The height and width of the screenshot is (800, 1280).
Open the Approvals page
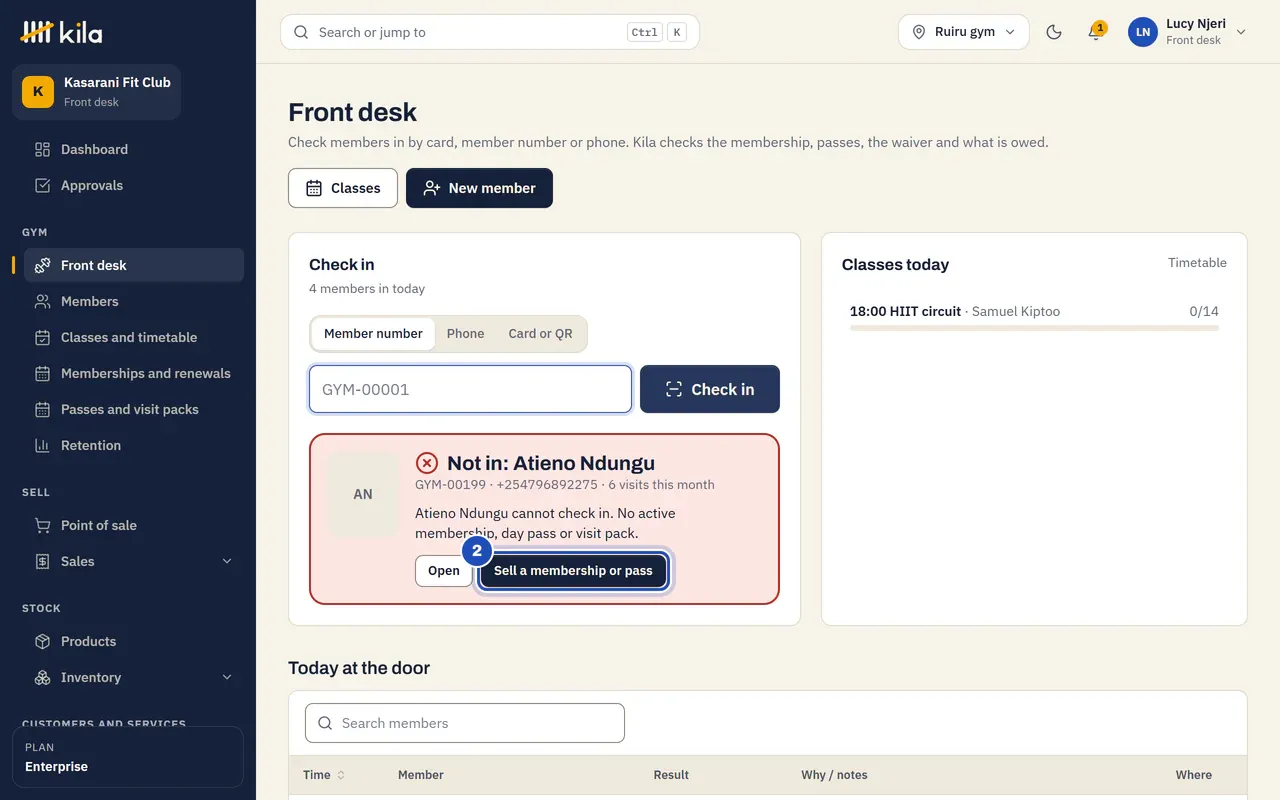tap(134, 185)
